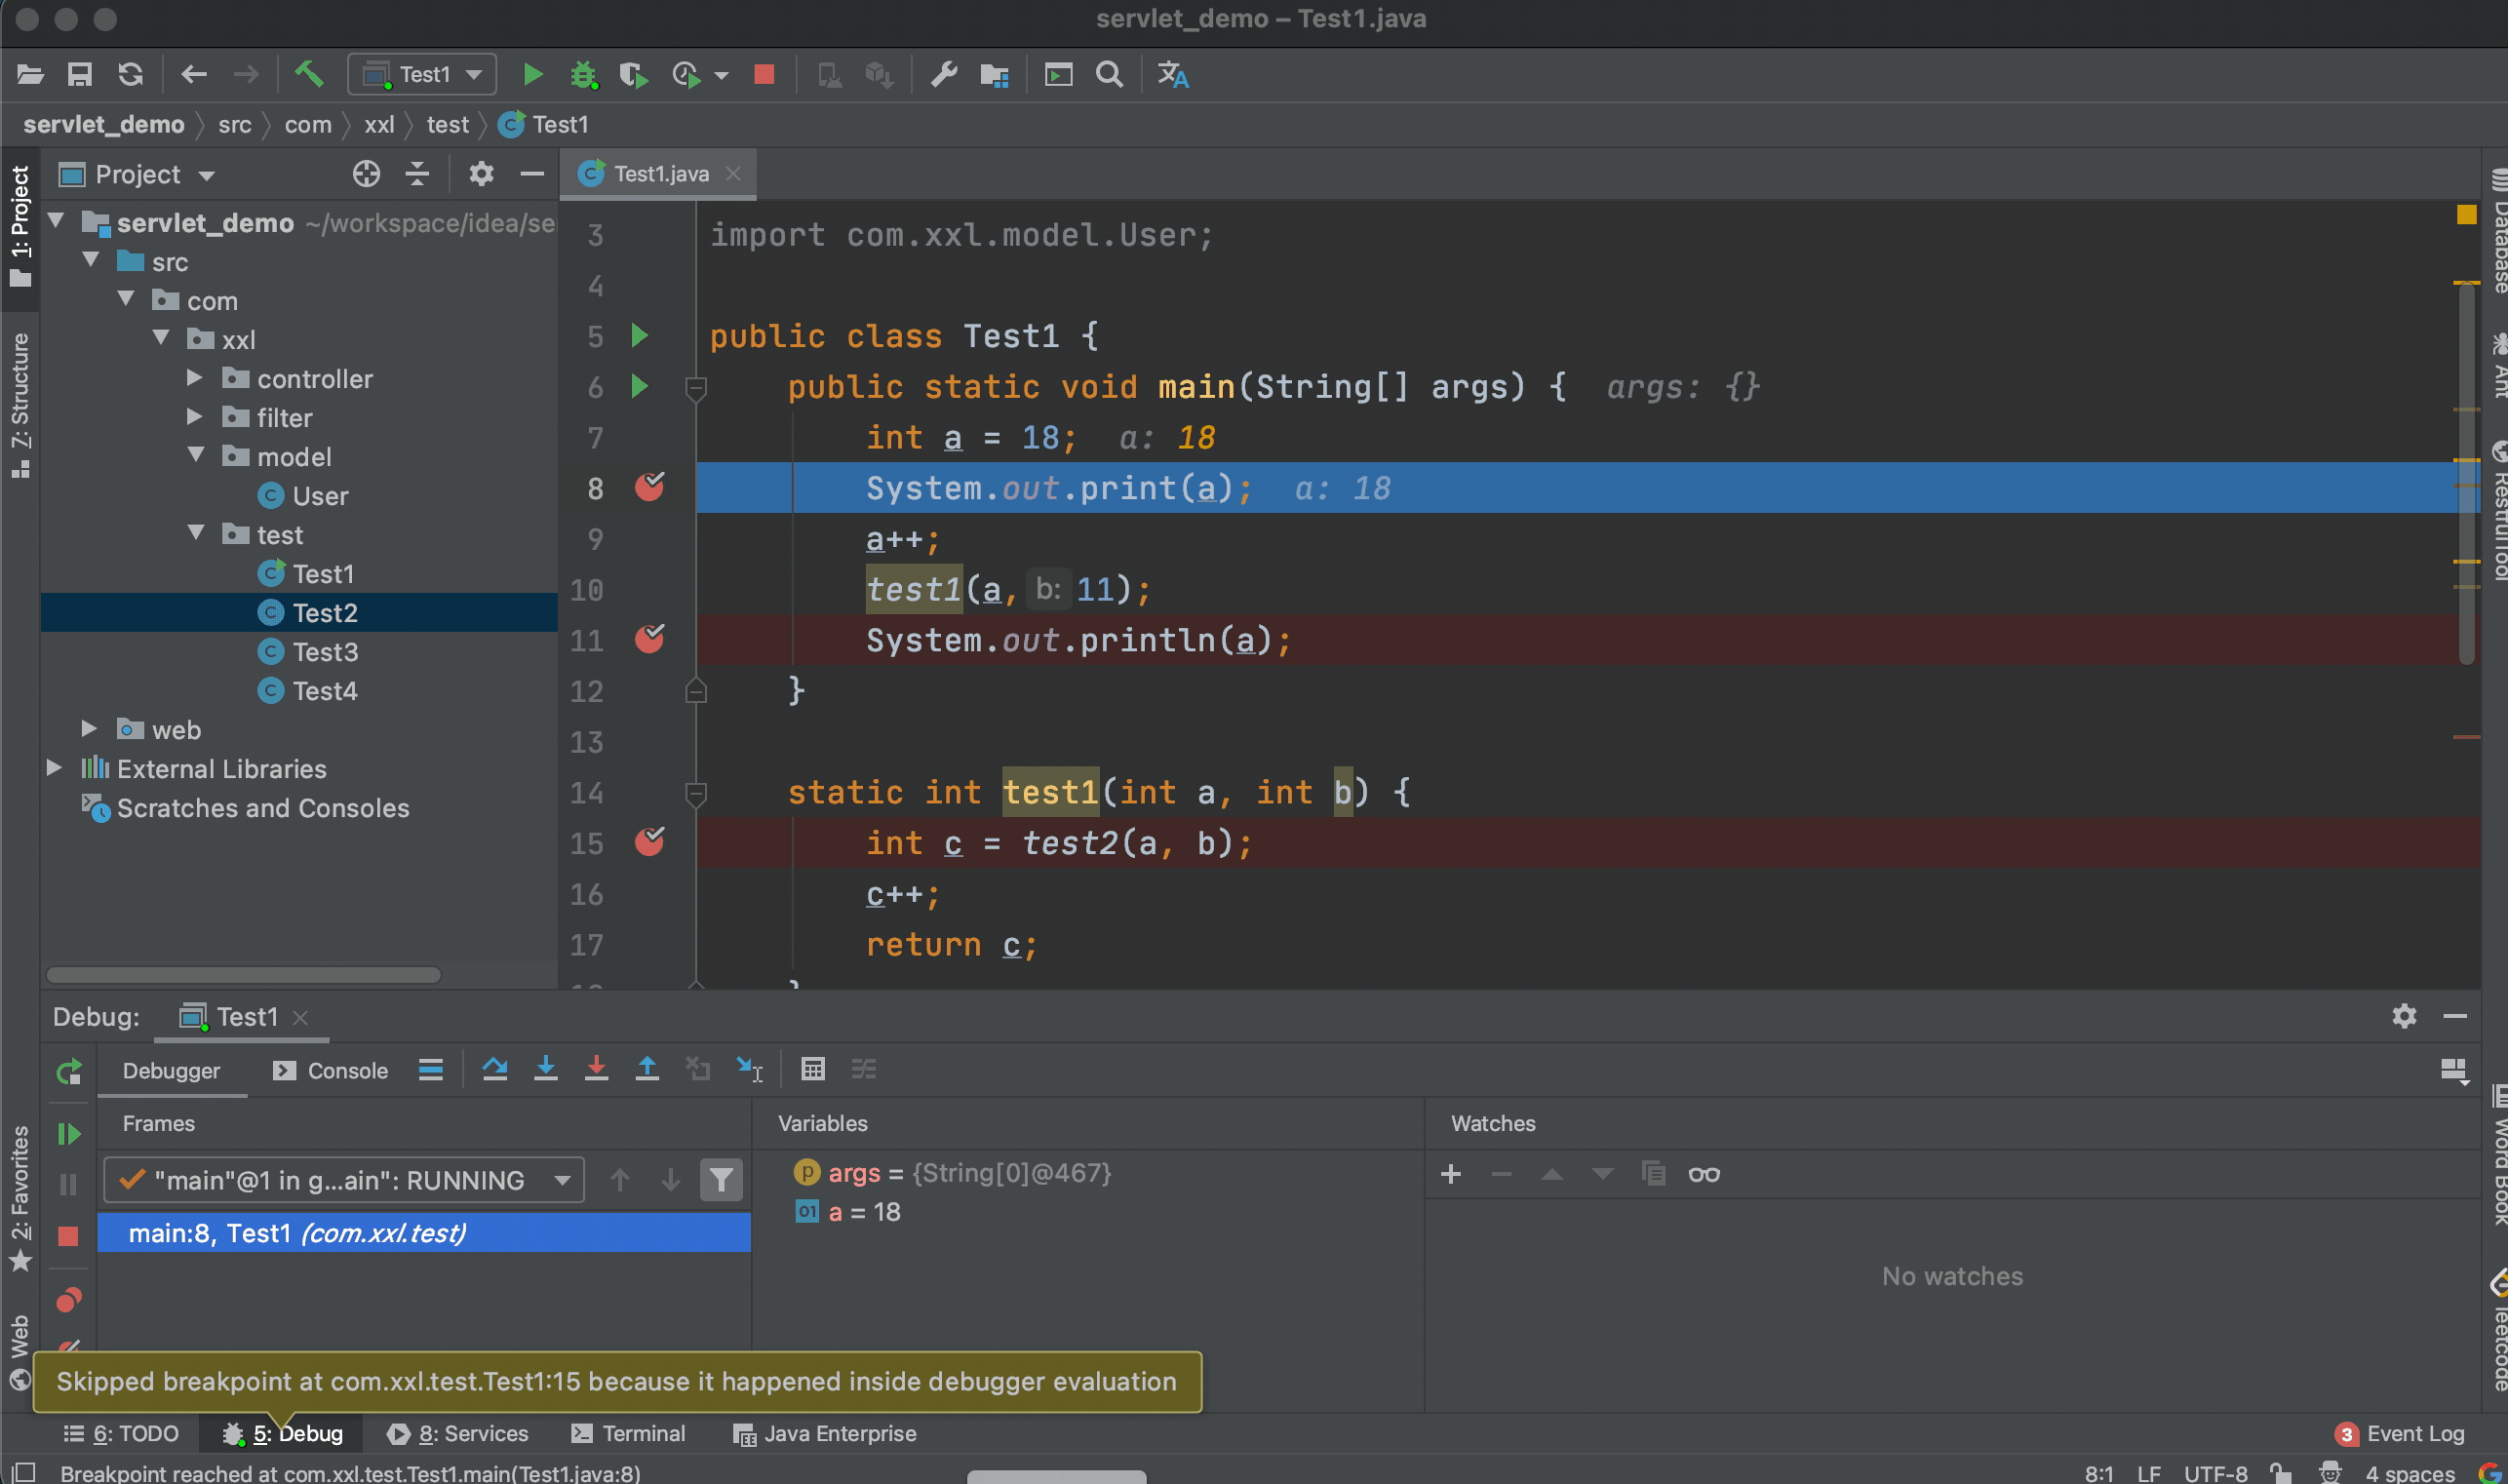
Task: Toggle the breakpoint on line 11
Action: point(650,640)
